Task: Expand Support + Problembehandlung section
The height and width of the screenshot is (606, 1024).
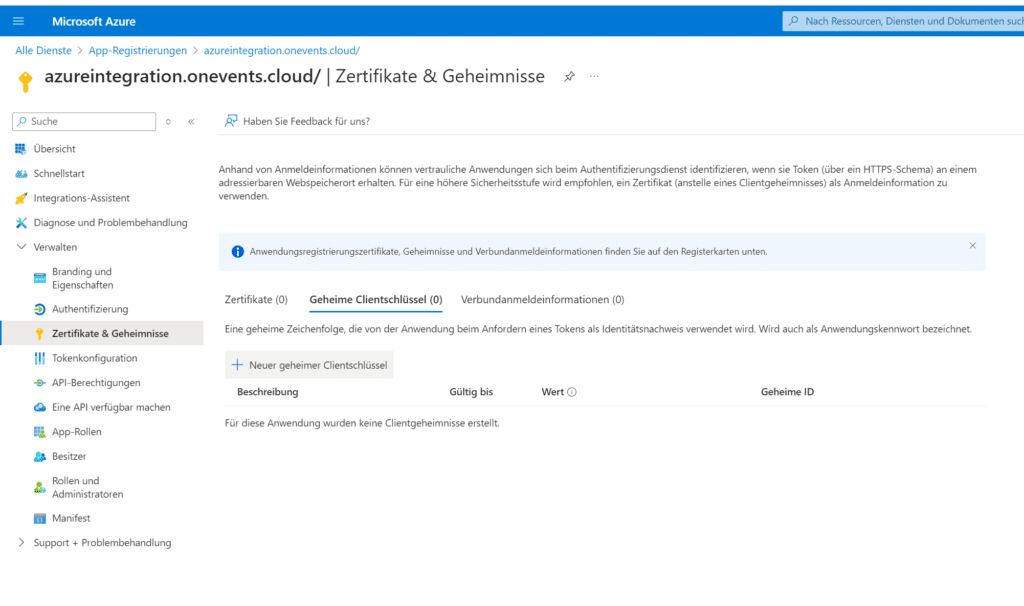Action: 22,543
